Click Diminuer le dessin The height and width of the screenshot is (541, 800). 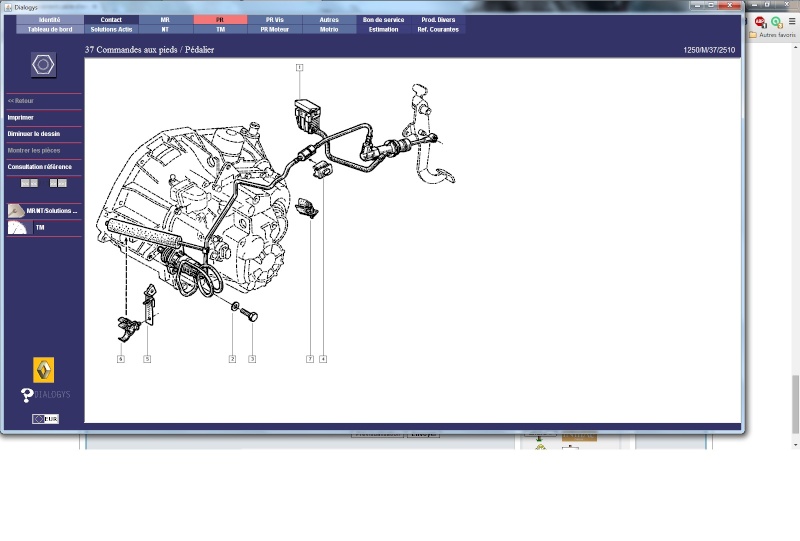click(x=34, y=134)
